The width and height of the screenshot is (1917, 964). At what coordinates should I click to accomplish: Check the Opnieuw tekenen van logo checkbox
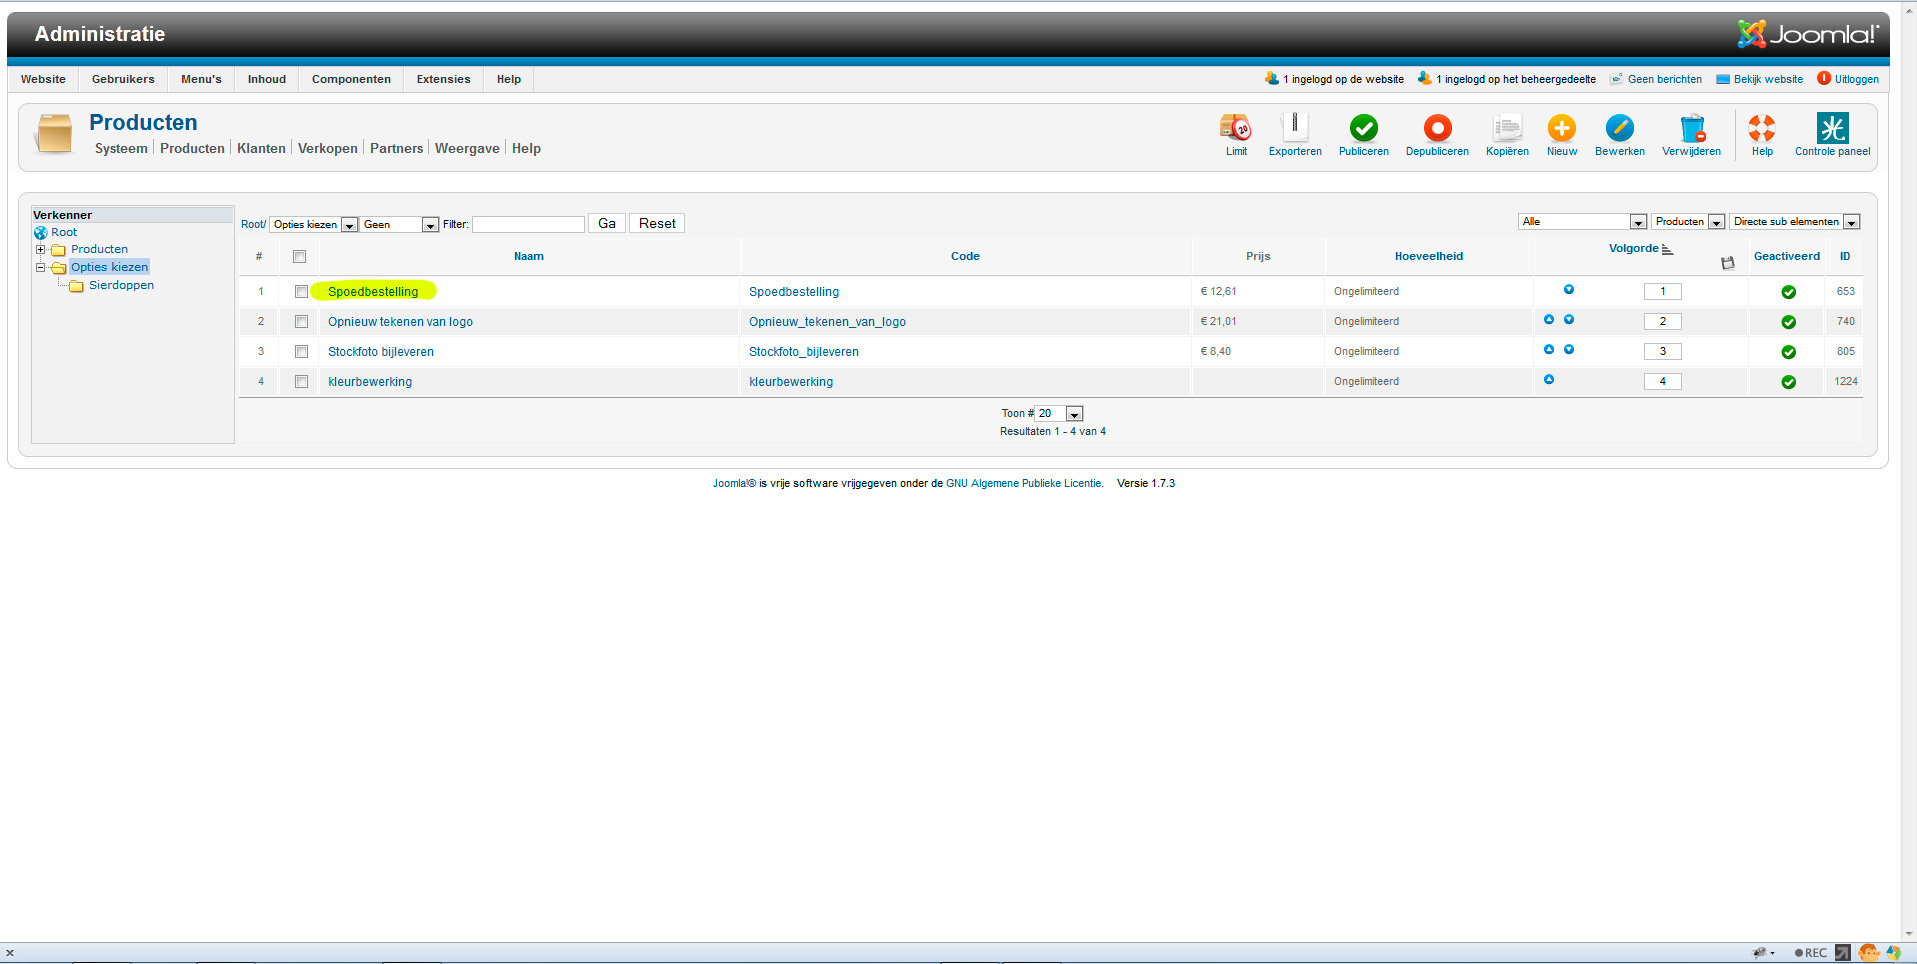301,322
